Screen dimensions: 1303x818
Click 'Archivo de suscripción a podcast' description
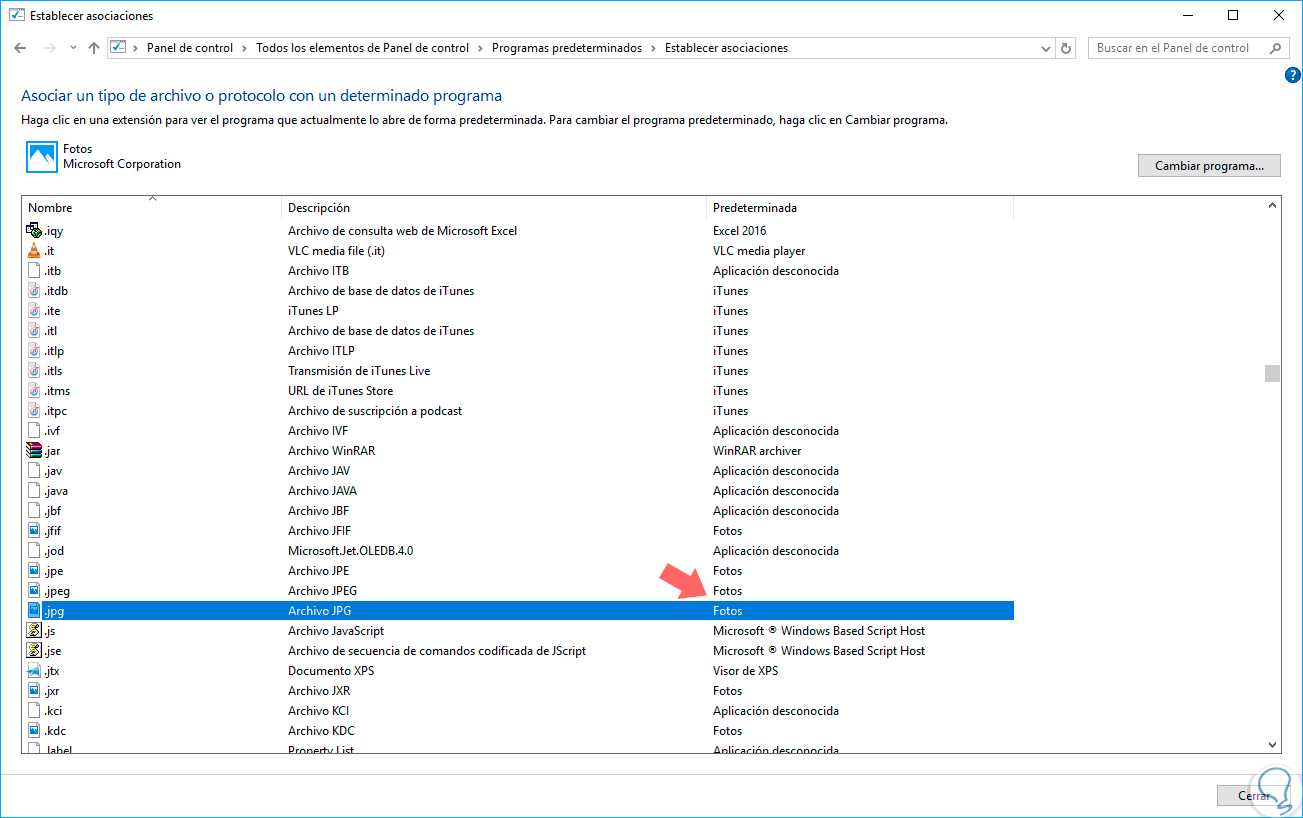click(375, 410)
